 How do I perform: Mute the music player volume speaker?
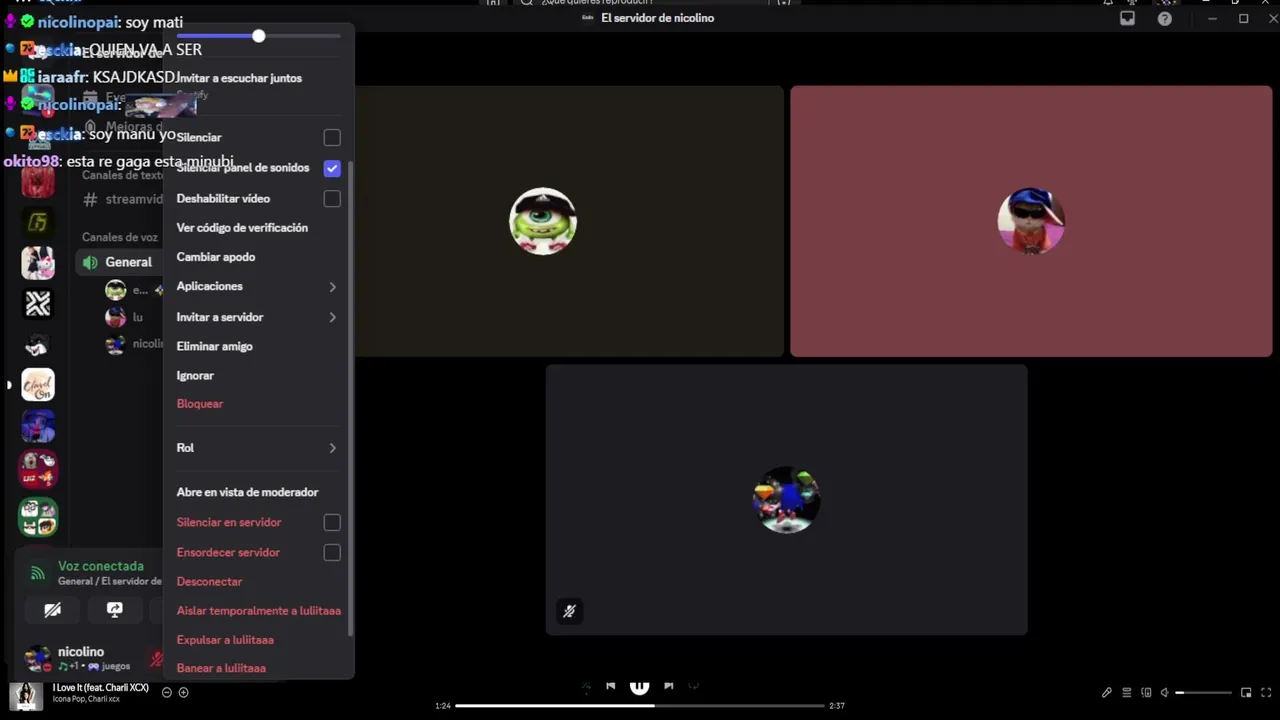[x=1164, y=692]
